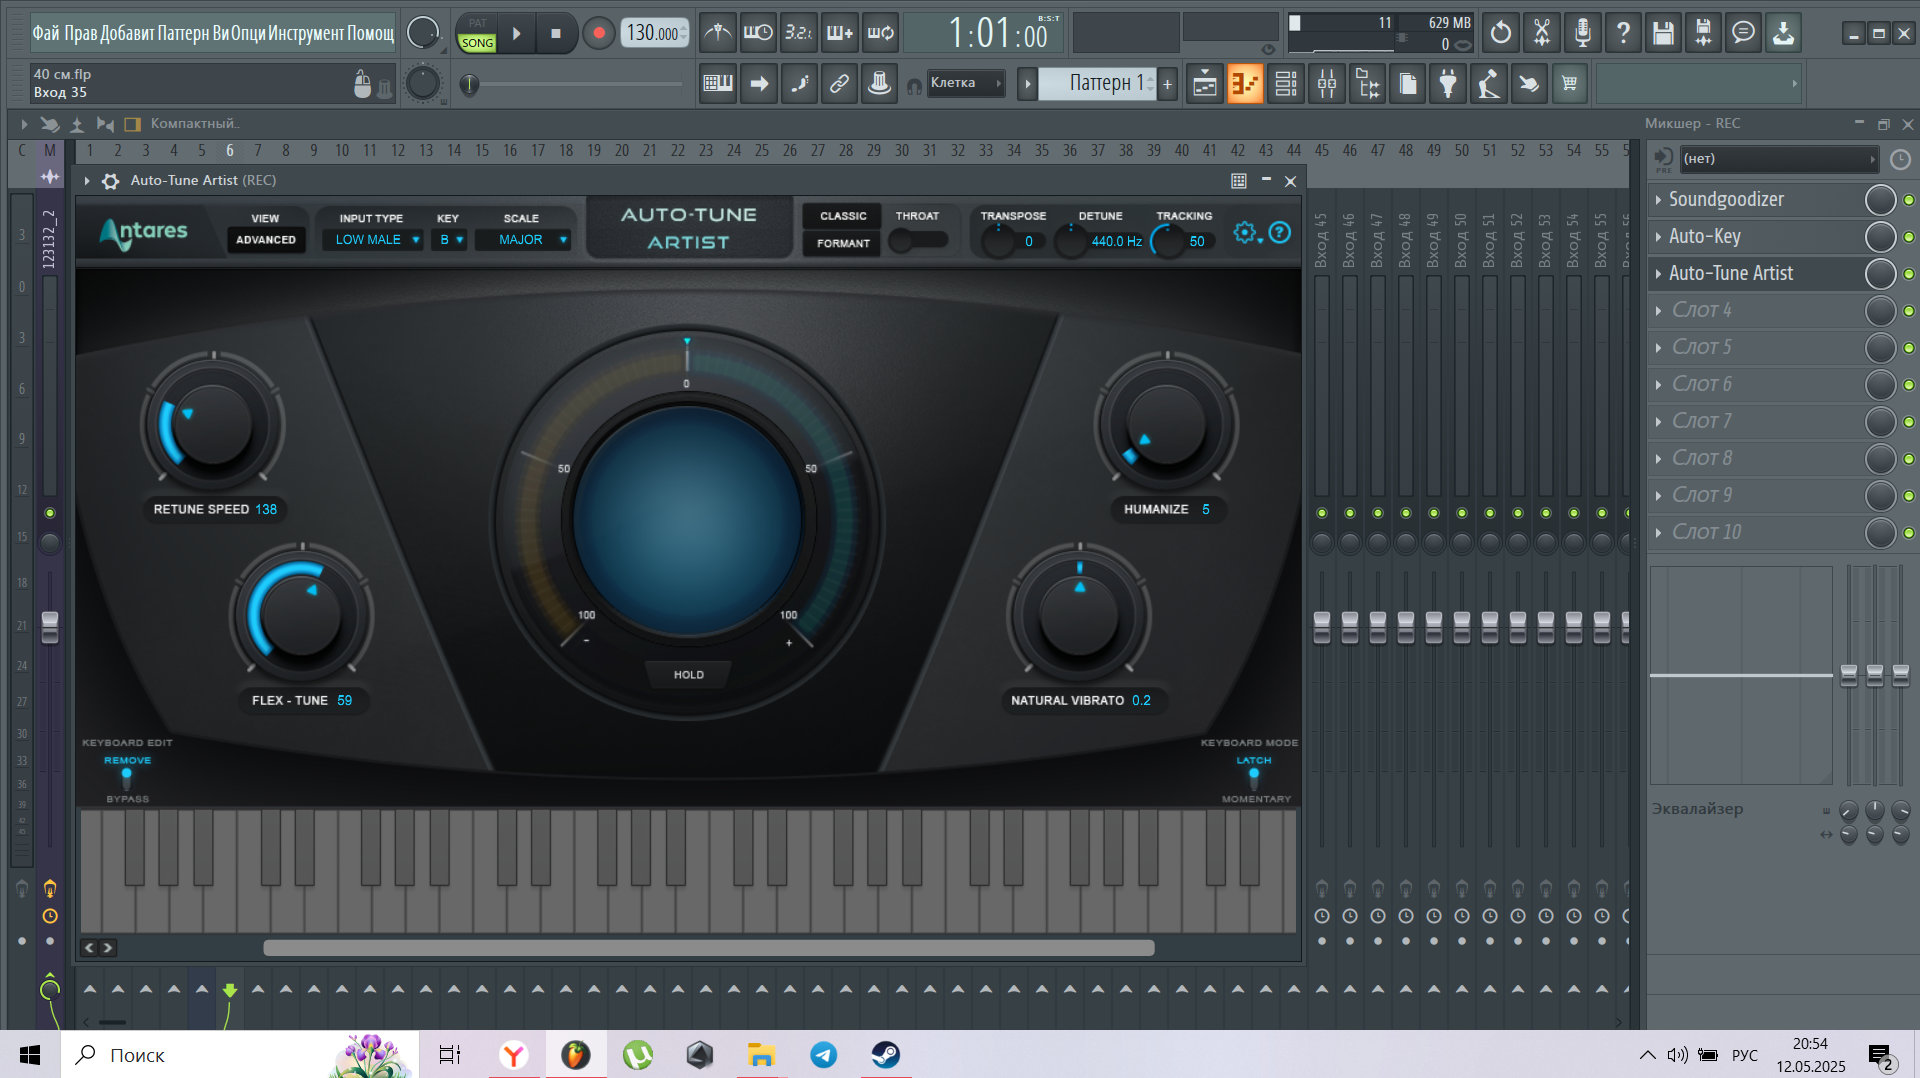This screenshot has height=1078, width=1920.
Task: Stop playback with the stop button
Action: pos(556,33)
